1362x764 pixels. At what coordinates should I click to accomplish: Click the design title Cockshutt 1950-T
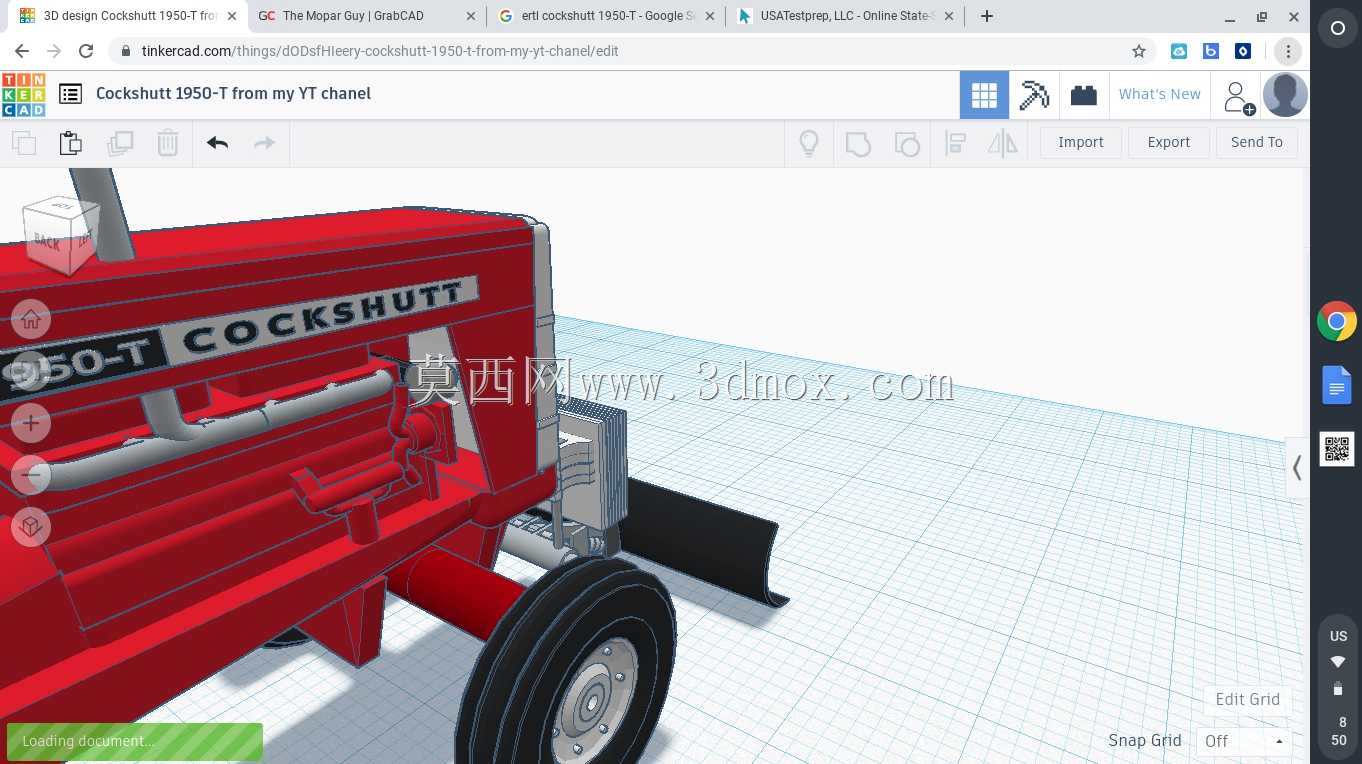(x=233, y=93)
